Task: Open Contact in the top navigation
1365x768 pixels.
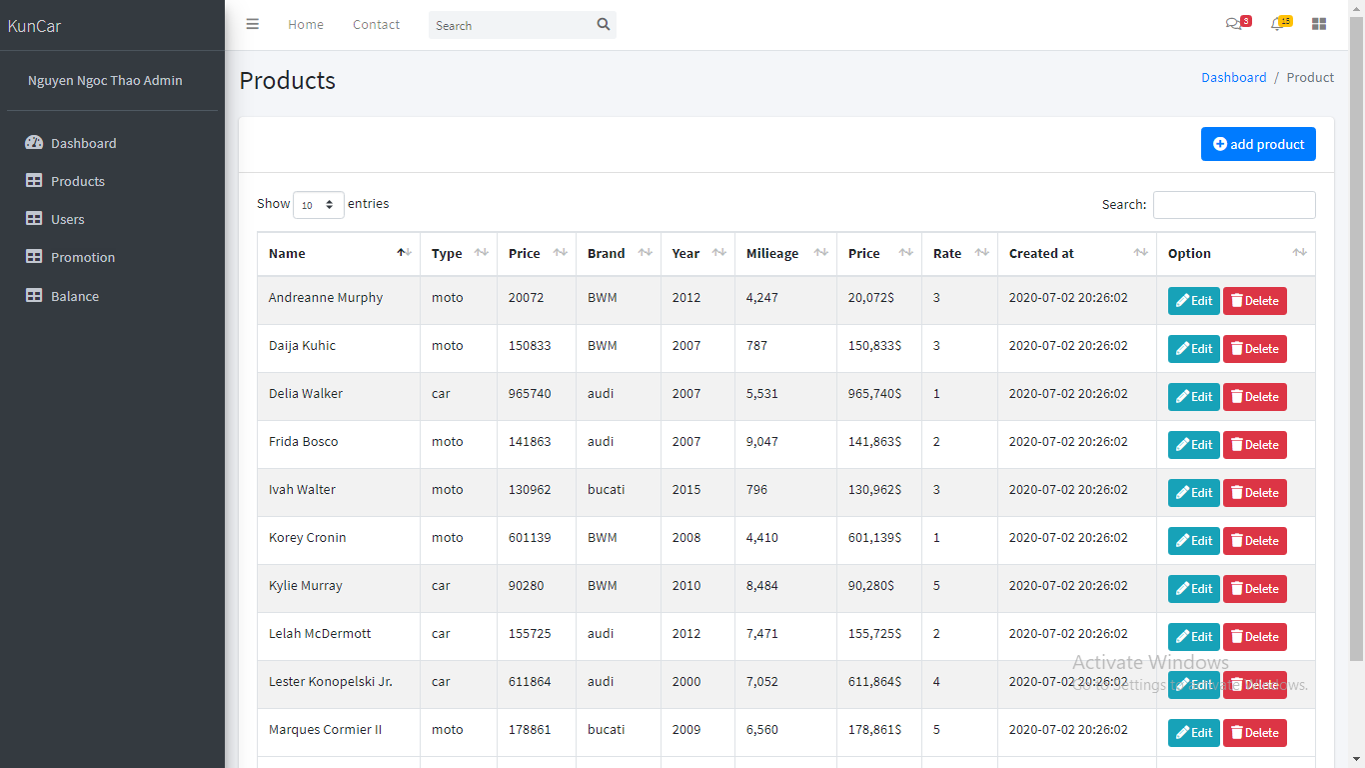Action: point(376,25)
